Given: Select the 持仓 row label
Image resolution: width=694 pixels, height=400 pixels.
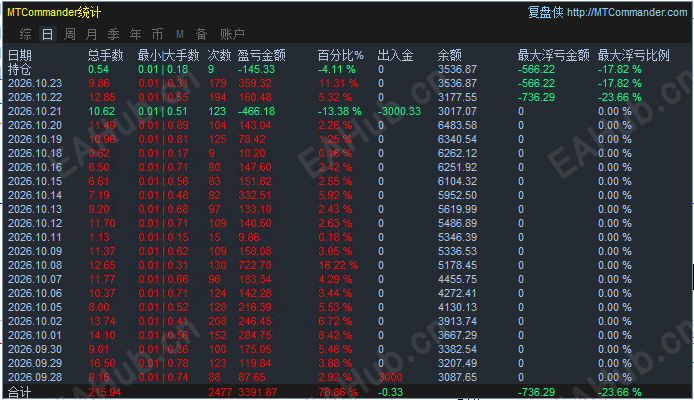Looking at the screenshot, I should [20, 69].
